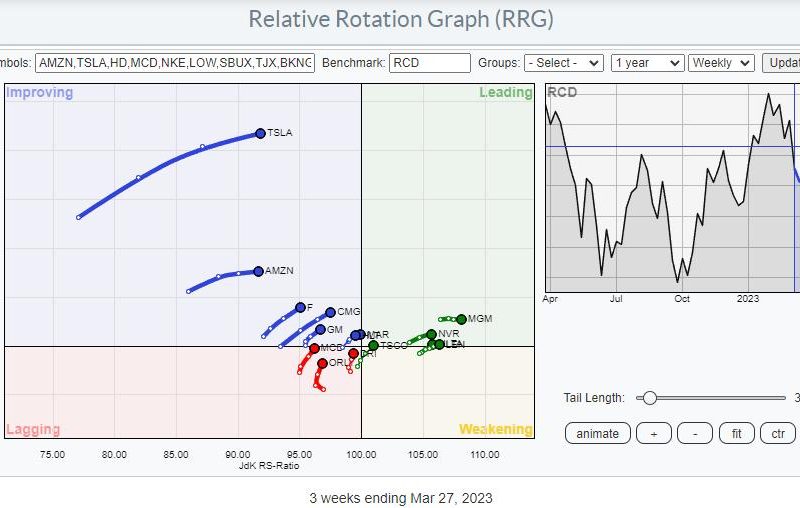Click the Symbols input field

tap(175, 63)
